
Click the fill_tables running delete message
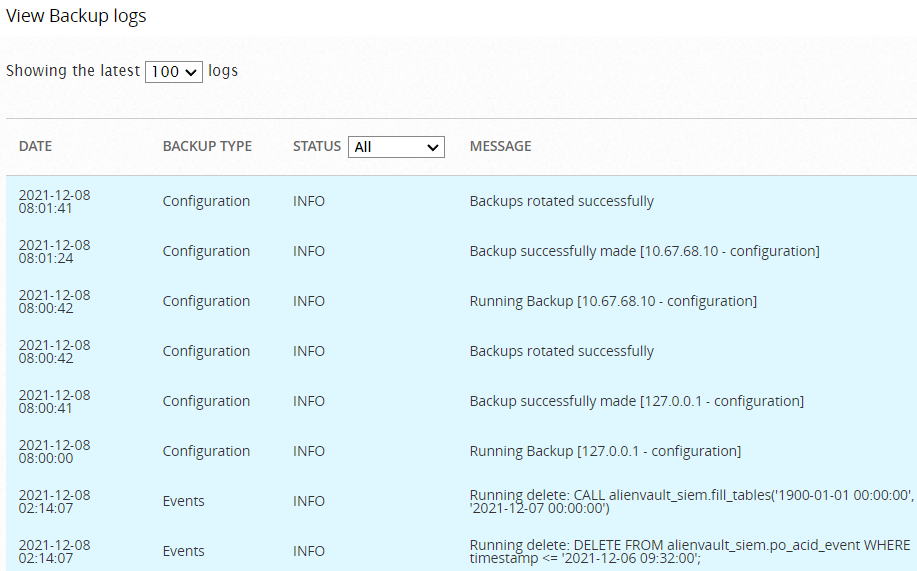pos(688,501)
